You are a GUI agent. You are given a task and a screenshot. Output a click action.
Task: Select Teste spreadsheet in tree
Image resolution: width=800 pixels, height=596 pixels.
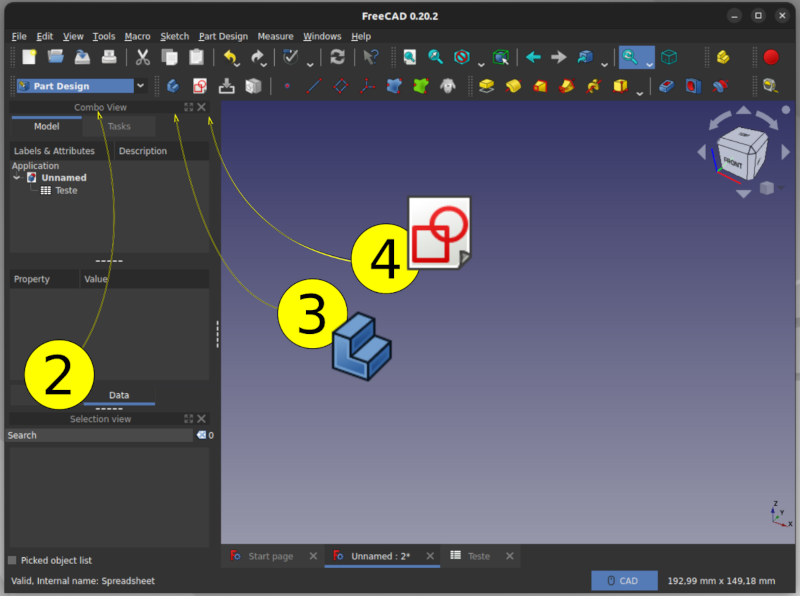[x=66, y=190]
